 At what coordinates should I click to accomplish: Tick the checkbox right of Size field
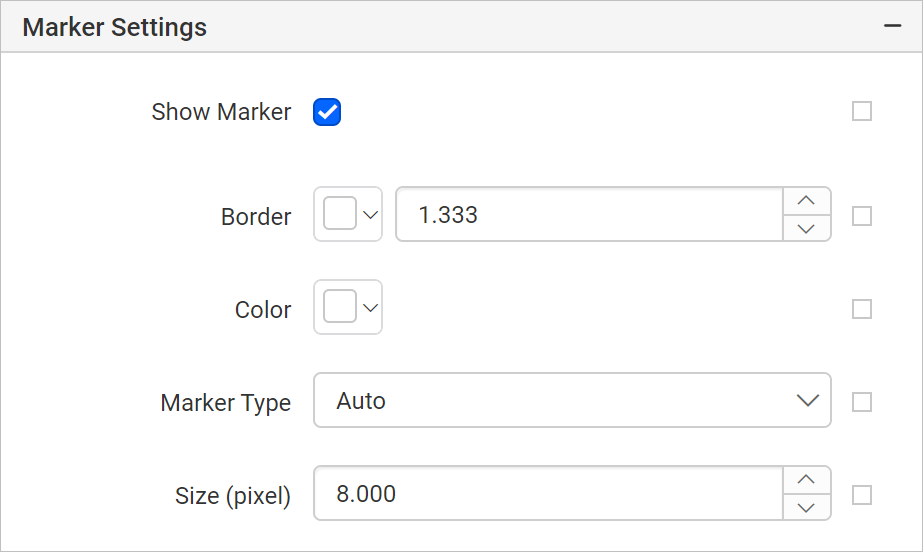[x=862, y=495]
